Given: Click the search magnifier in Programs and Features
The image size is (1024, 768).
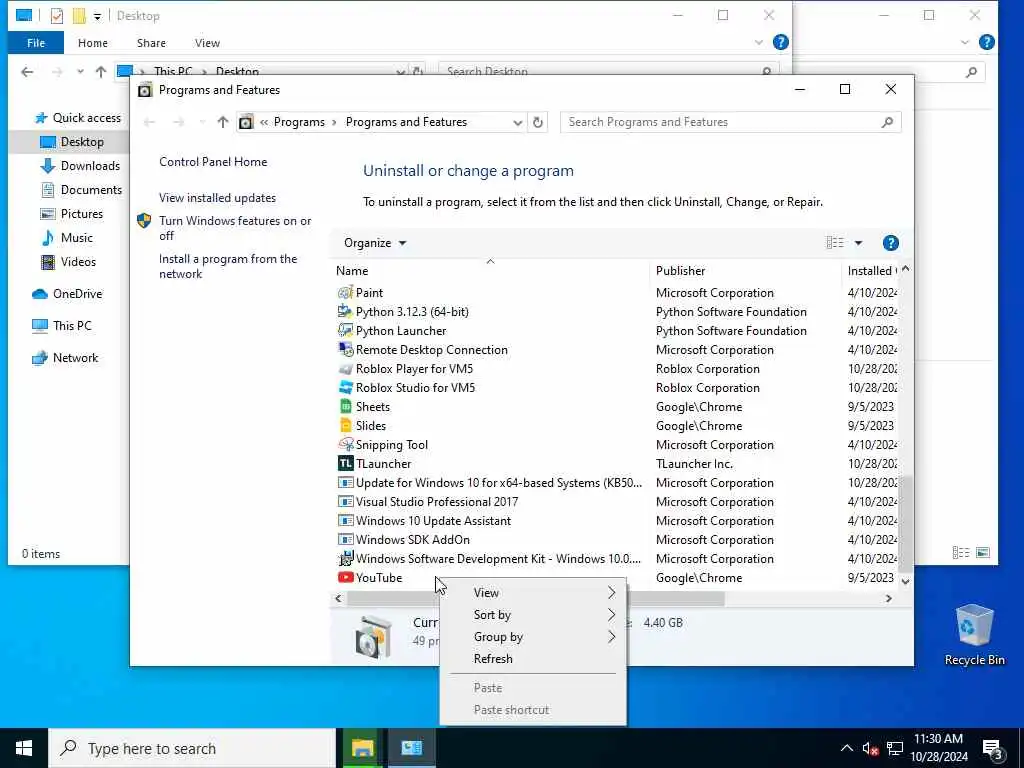Looking at the screenshot, I should point(887,122).
